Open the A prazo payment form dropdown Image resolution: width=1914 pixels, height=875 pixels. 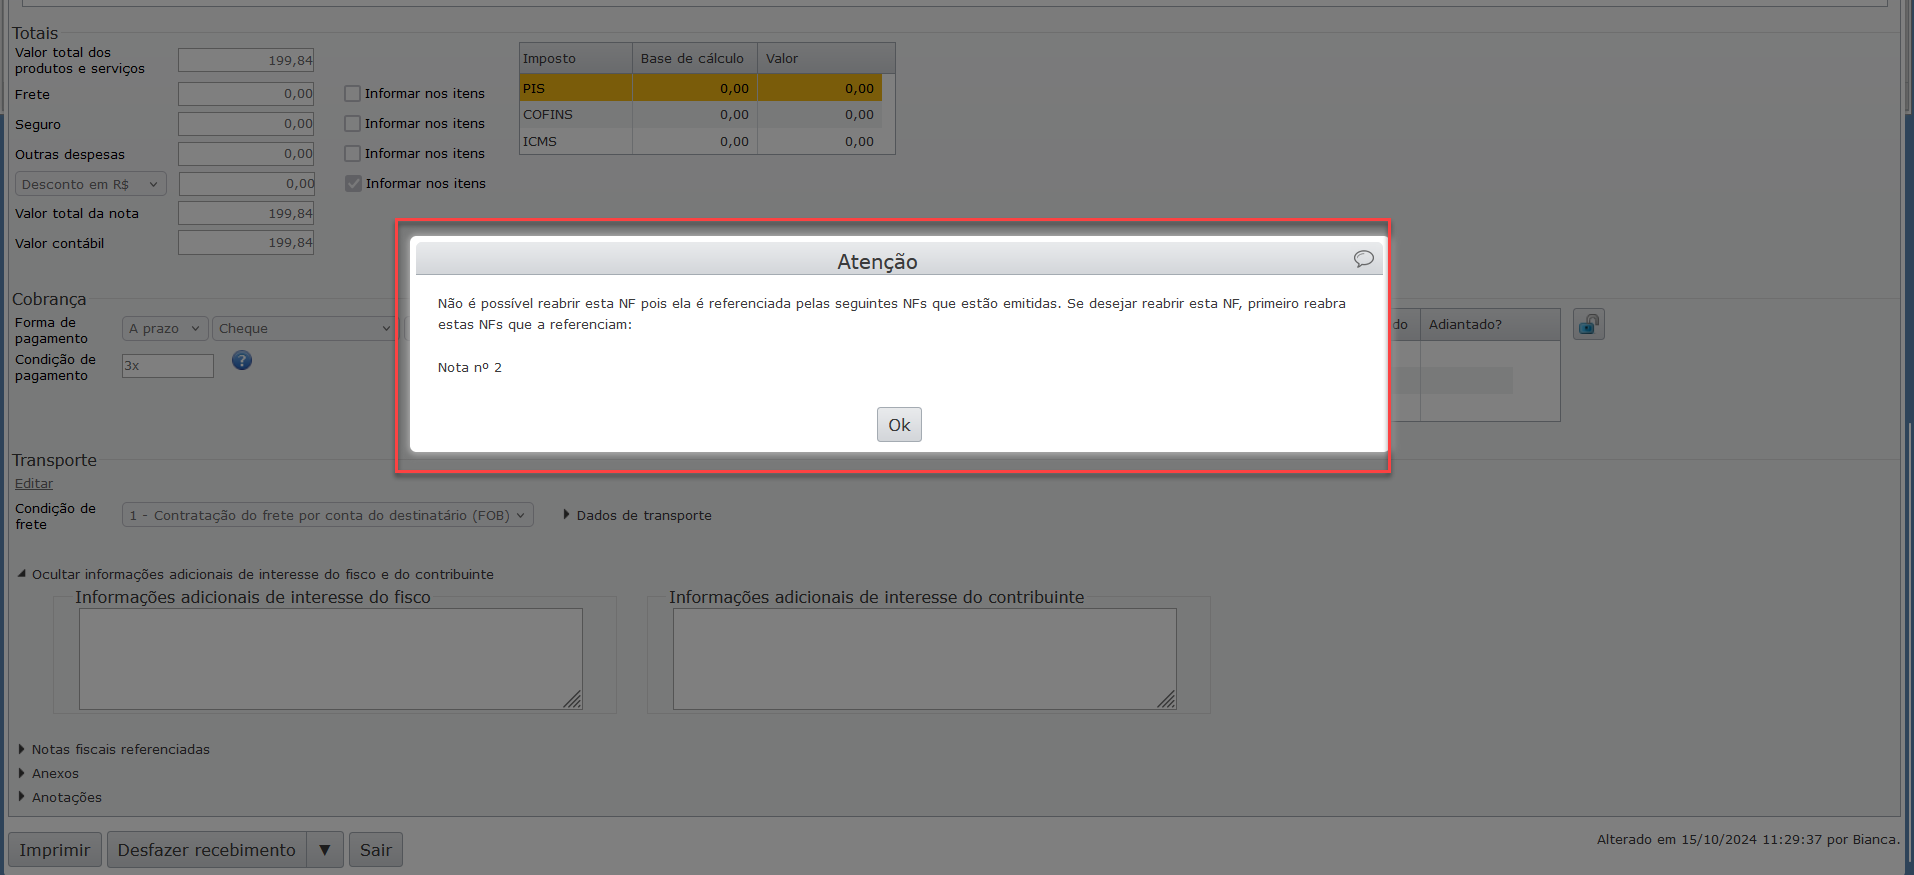(x=165, y=328)
